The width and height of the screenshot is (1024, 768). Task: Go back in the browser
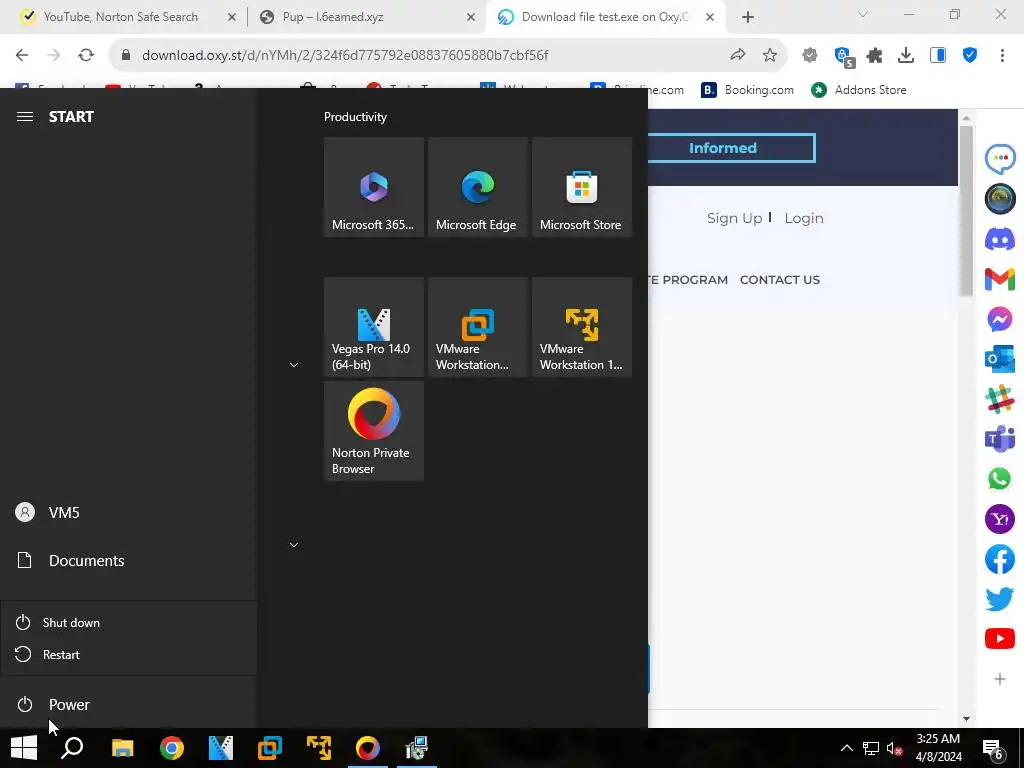pos(22,56)
